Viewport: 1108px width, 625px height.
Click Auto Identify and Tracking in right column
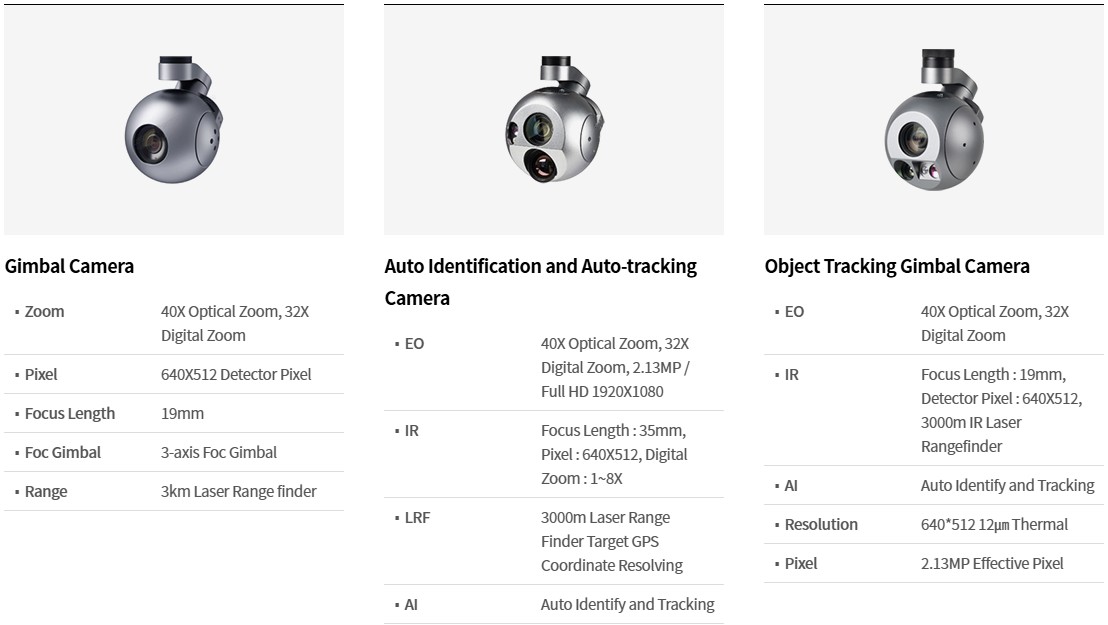1007,486
